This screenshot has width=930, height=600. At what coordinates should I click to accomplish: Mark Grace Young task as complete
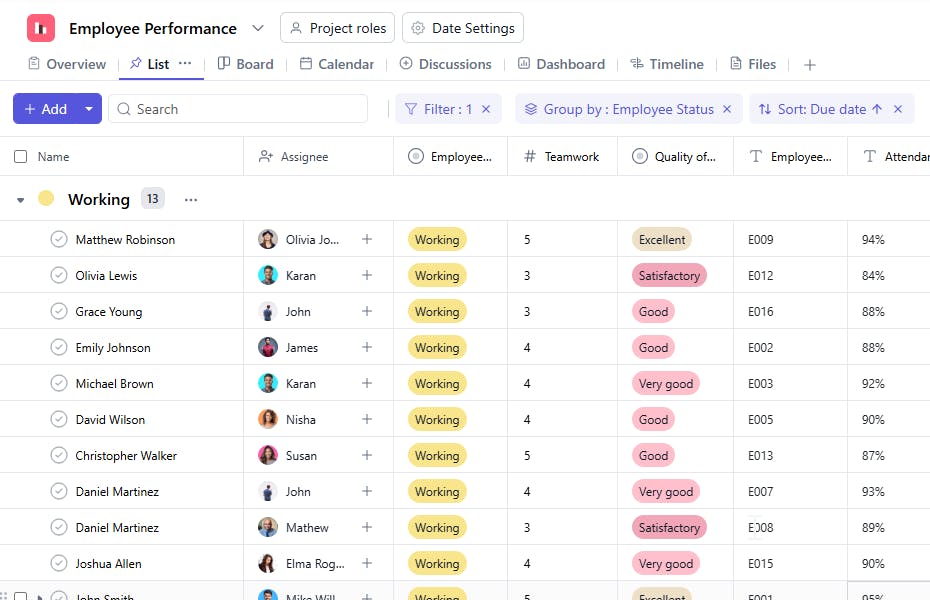(59, 311)
